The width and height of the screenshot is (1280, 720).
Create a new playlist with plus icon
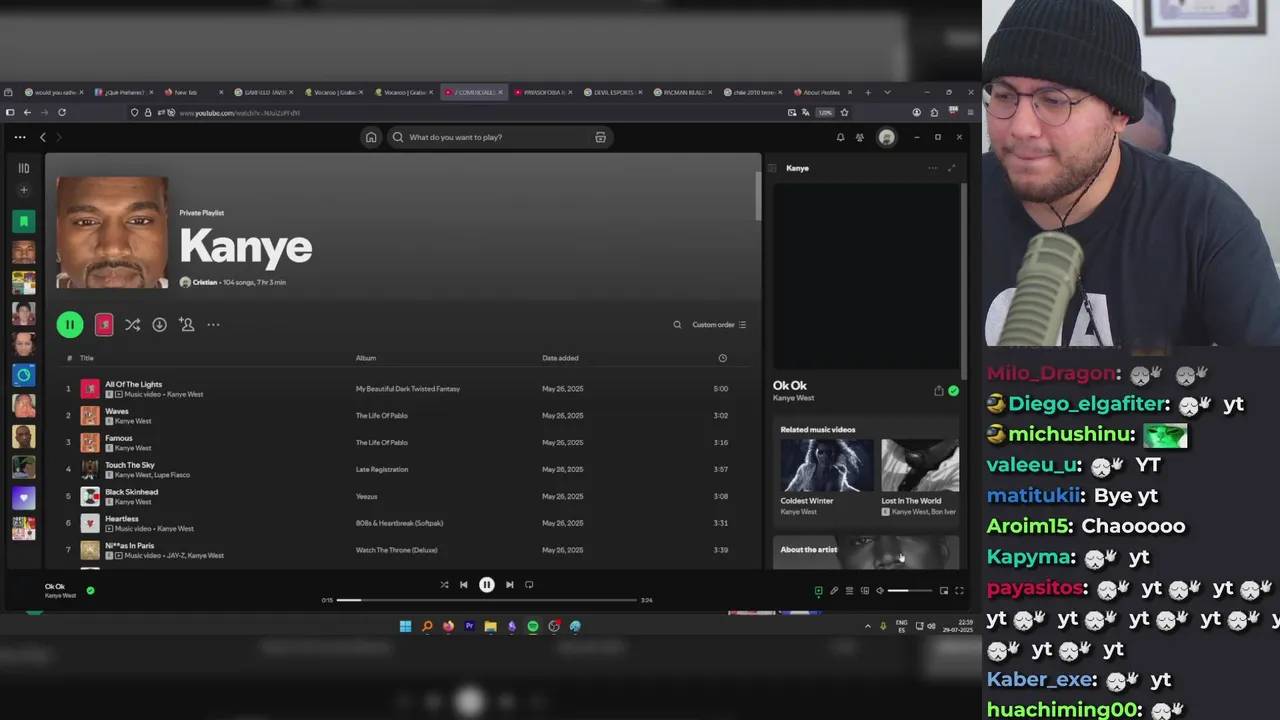(x=24, y=190)
